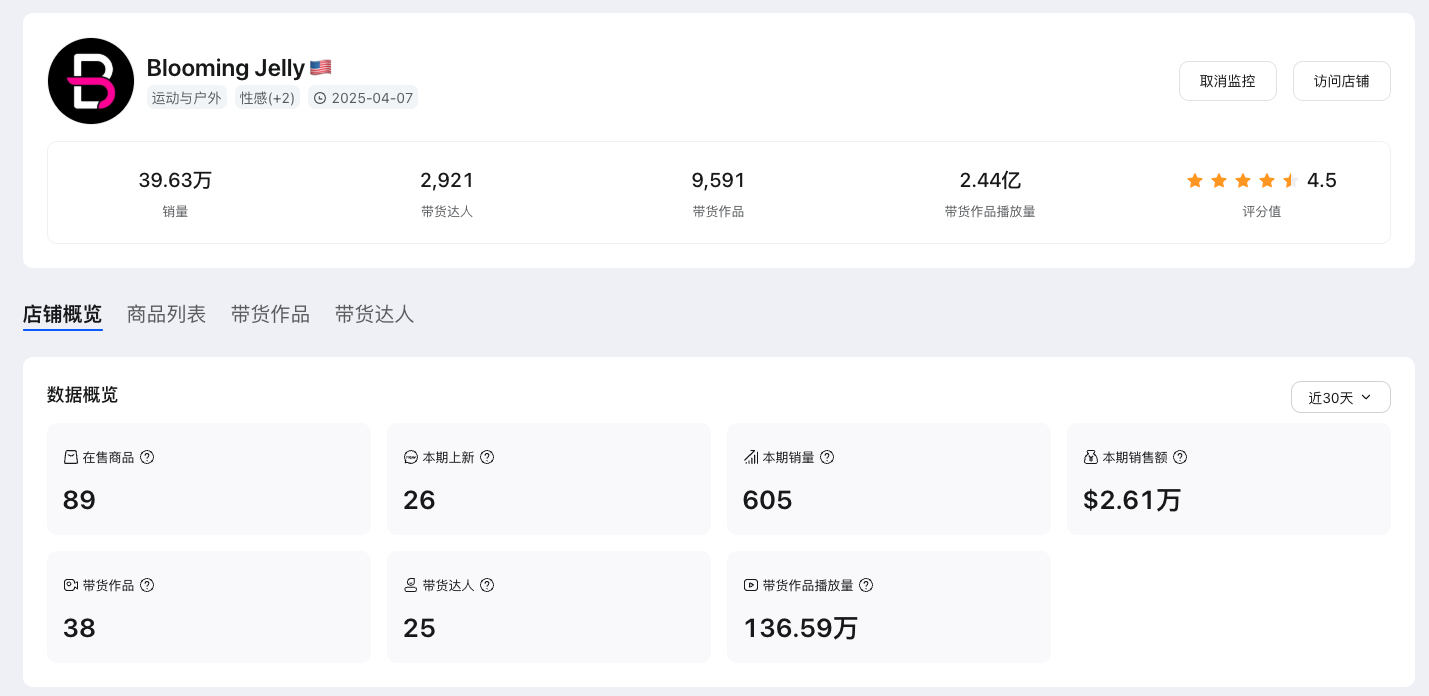Select the 店铺概览 tab
The height and width of the screenshot is (696, 1429).
click(62, 314)
